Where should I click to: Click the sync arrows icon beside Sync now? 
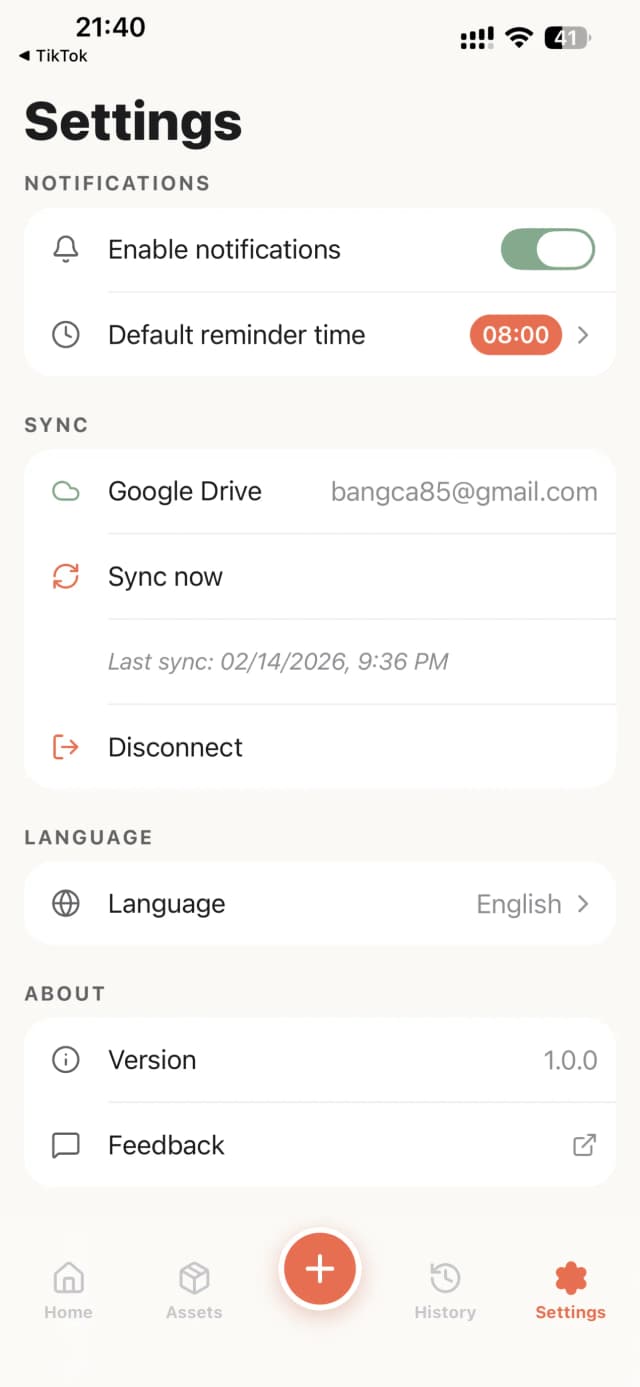[x=65, y=576]
